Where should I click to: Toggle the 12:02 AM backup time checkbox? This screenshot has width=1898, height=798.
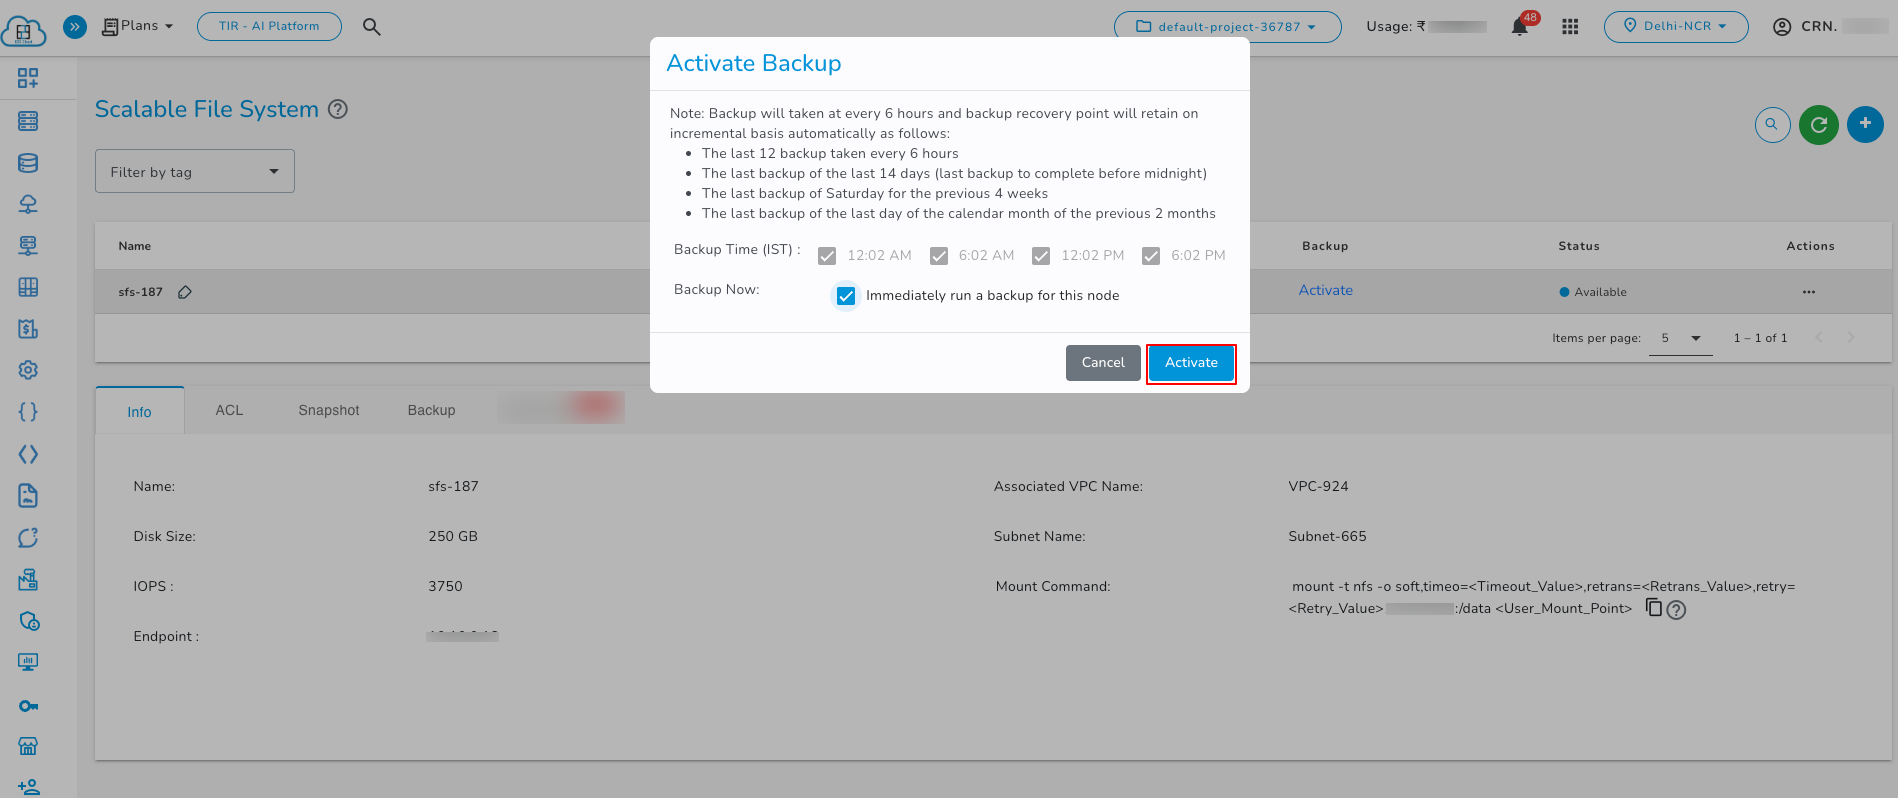(x=827, y=256)
